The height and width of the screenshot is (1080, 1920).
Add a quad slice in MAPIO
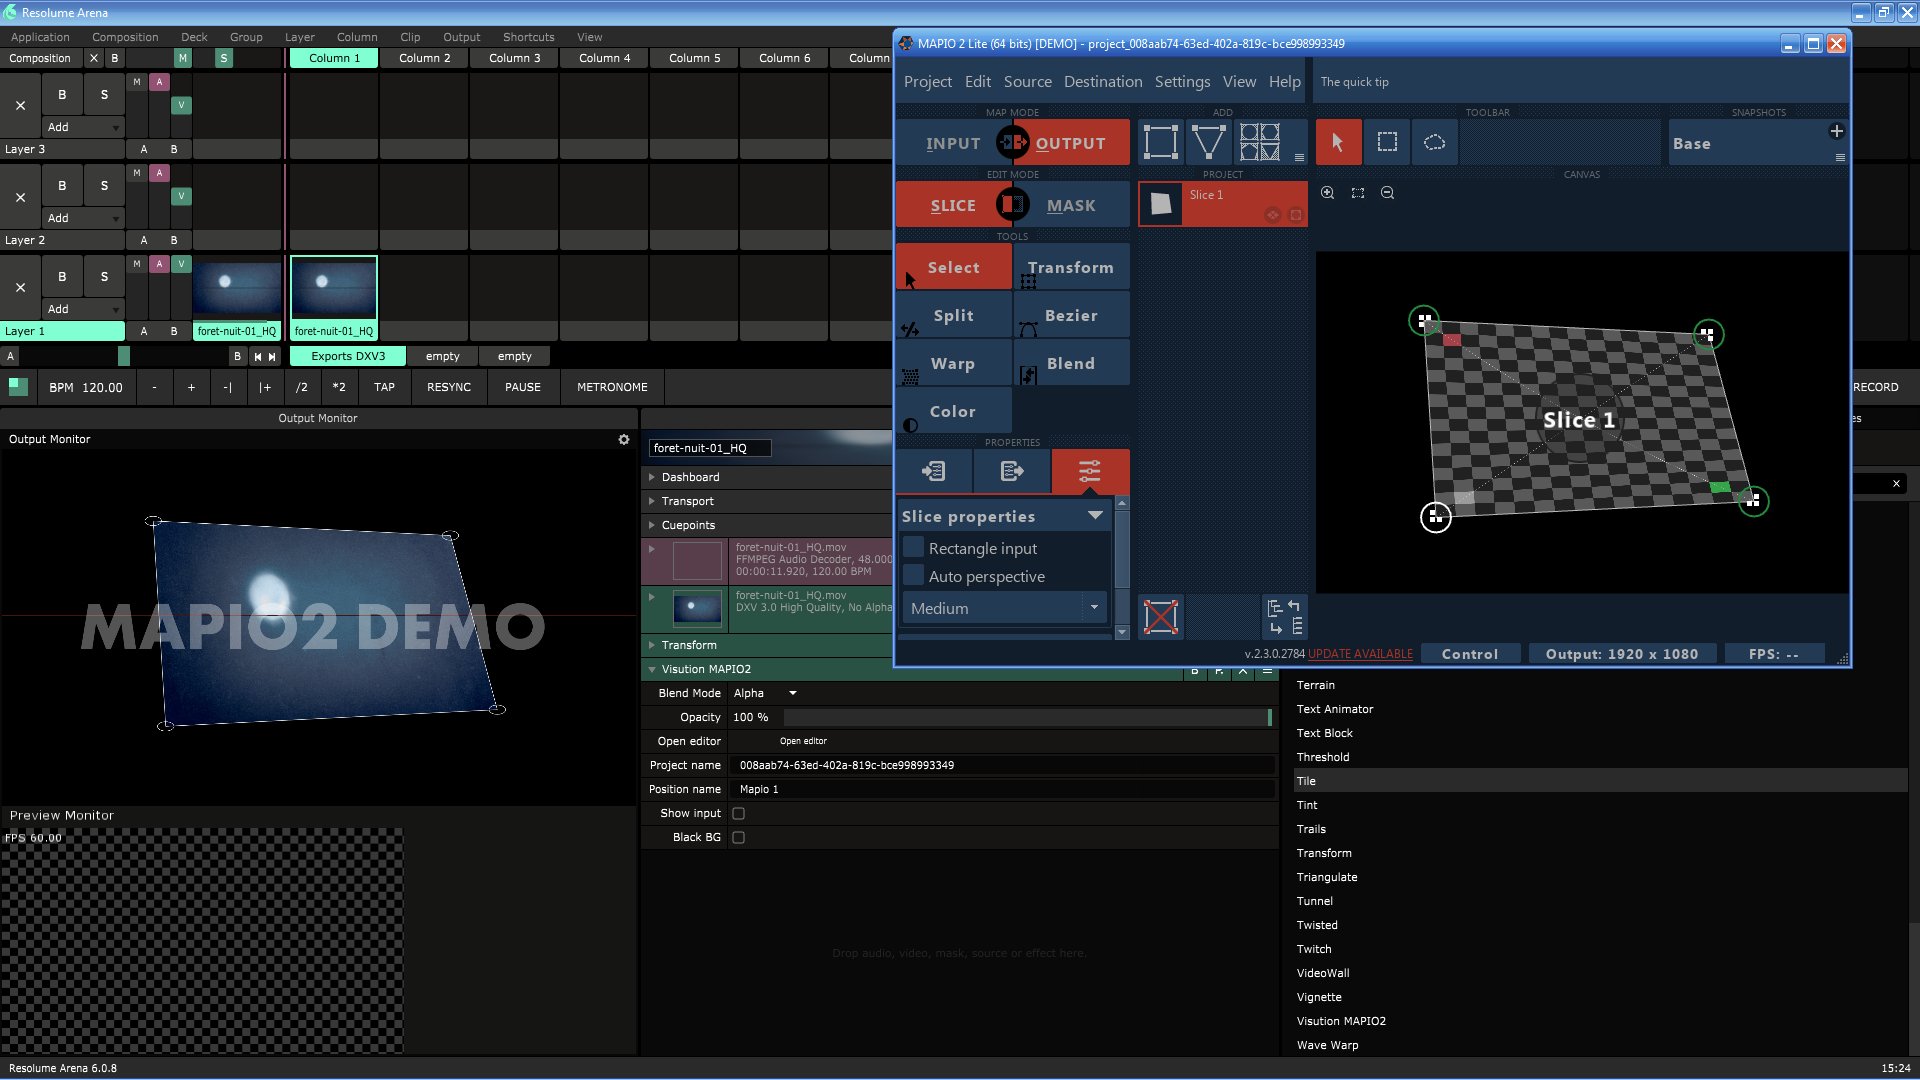(1160, 142)
